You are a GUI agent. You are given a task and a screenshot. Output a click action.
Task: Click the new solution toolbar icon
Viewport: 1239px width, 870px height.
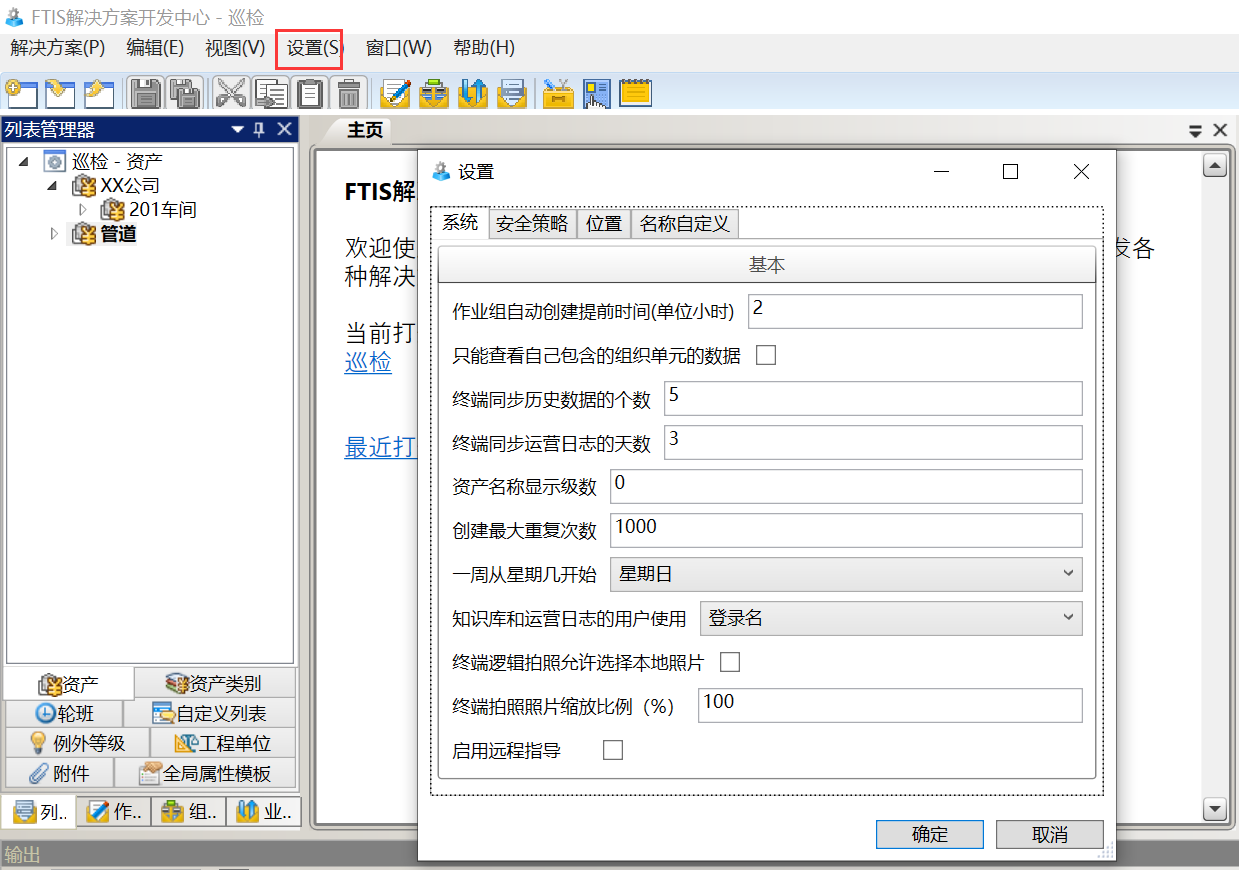pos(21,93)
